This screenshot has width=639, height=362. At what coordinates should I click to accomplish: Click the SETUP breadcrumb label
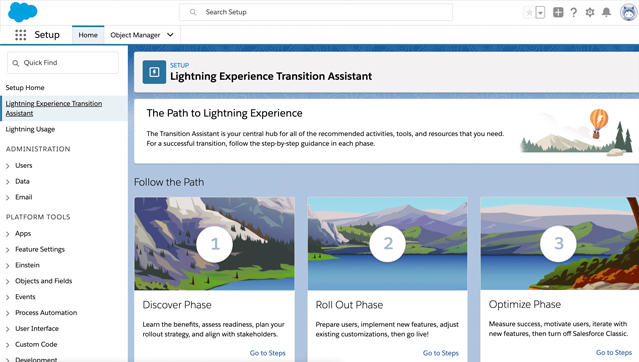[179, 65]
